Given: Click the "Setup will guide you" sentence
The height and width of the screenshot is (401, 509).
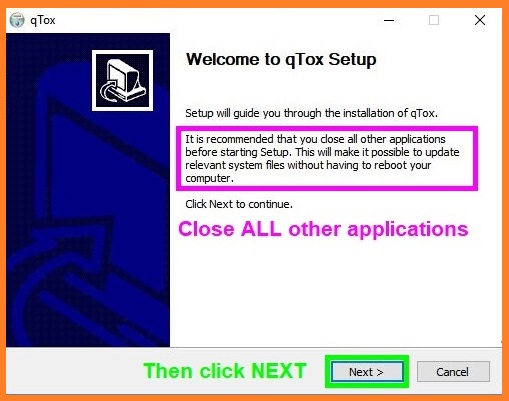Looking at the screenshot, I should click(x=311, y=113).
